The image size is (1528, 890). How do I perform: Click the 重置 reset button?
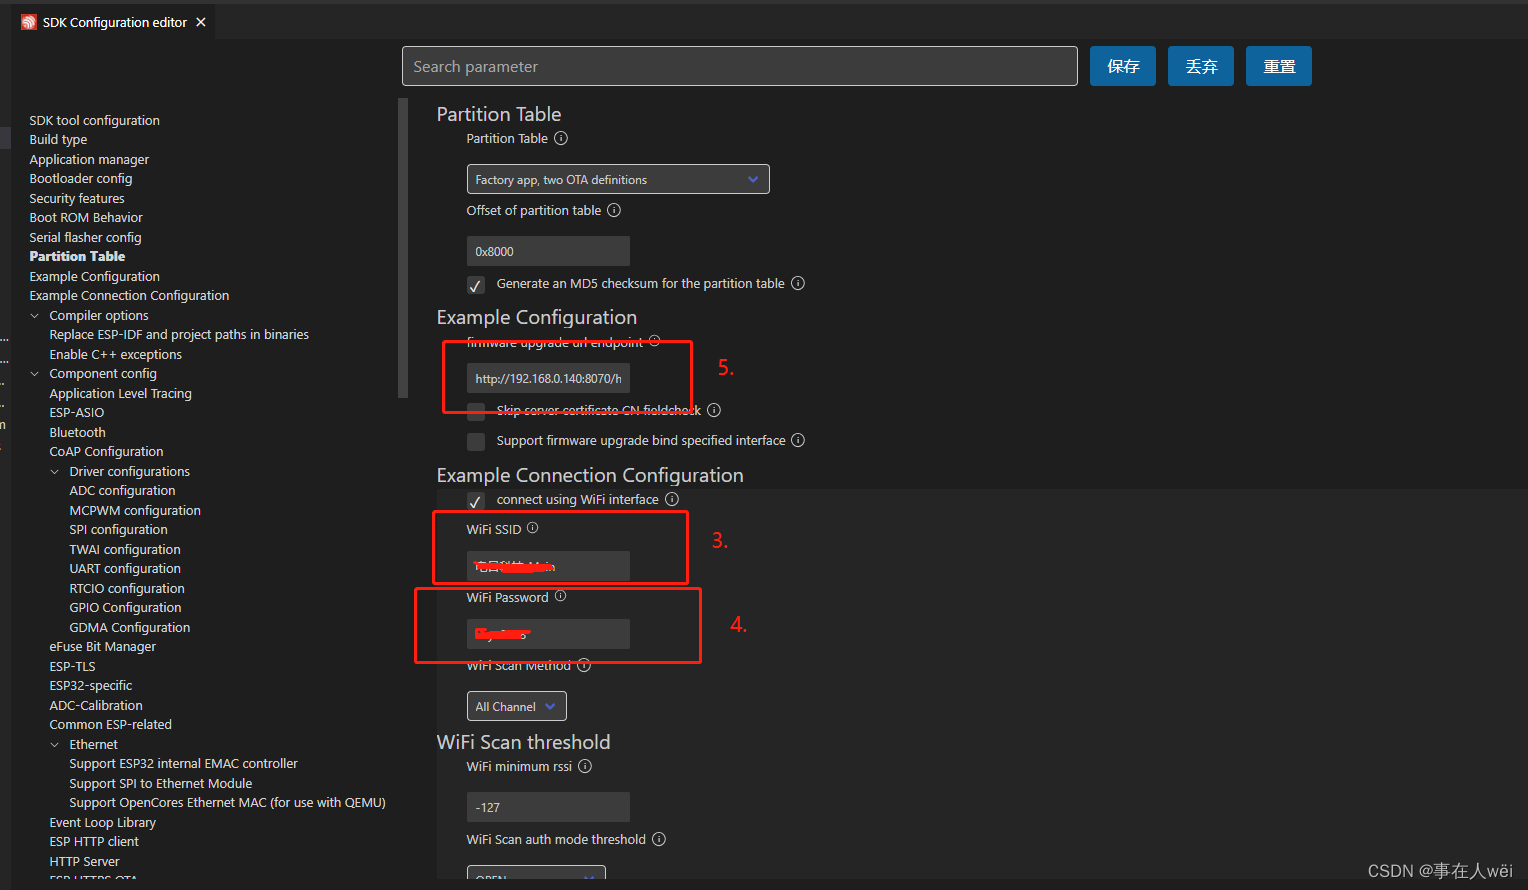pos(1279,66)
